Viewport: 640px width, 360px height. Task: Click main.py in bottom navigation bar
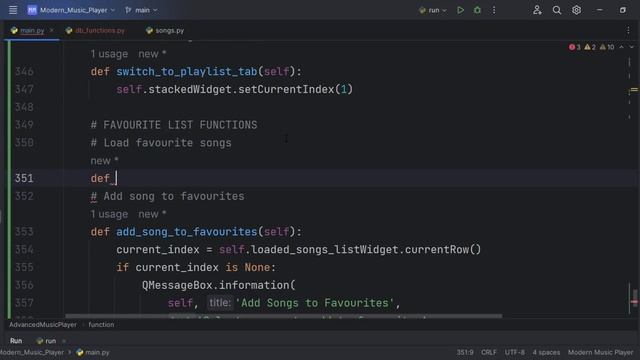coord(93,353)
